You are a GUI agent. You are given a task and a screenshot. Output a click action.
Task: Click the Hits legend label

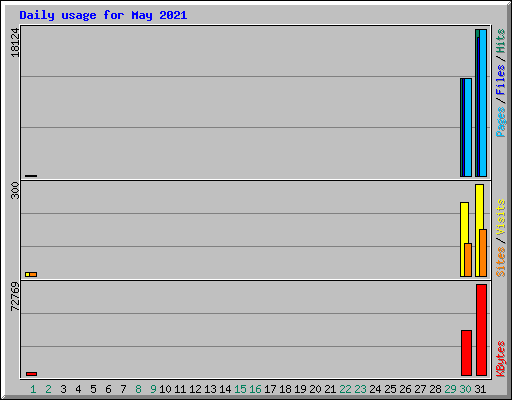coord(500,41)
